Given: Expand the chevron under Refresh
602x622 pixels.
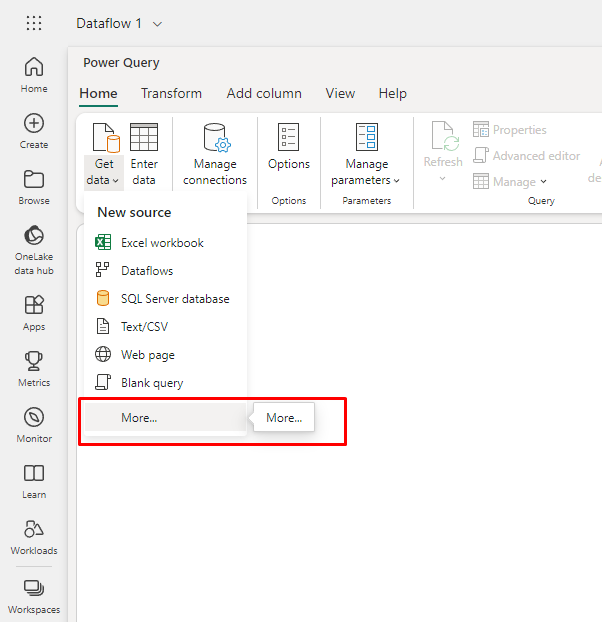Looking at the screenshot, I should pos(443,179).
